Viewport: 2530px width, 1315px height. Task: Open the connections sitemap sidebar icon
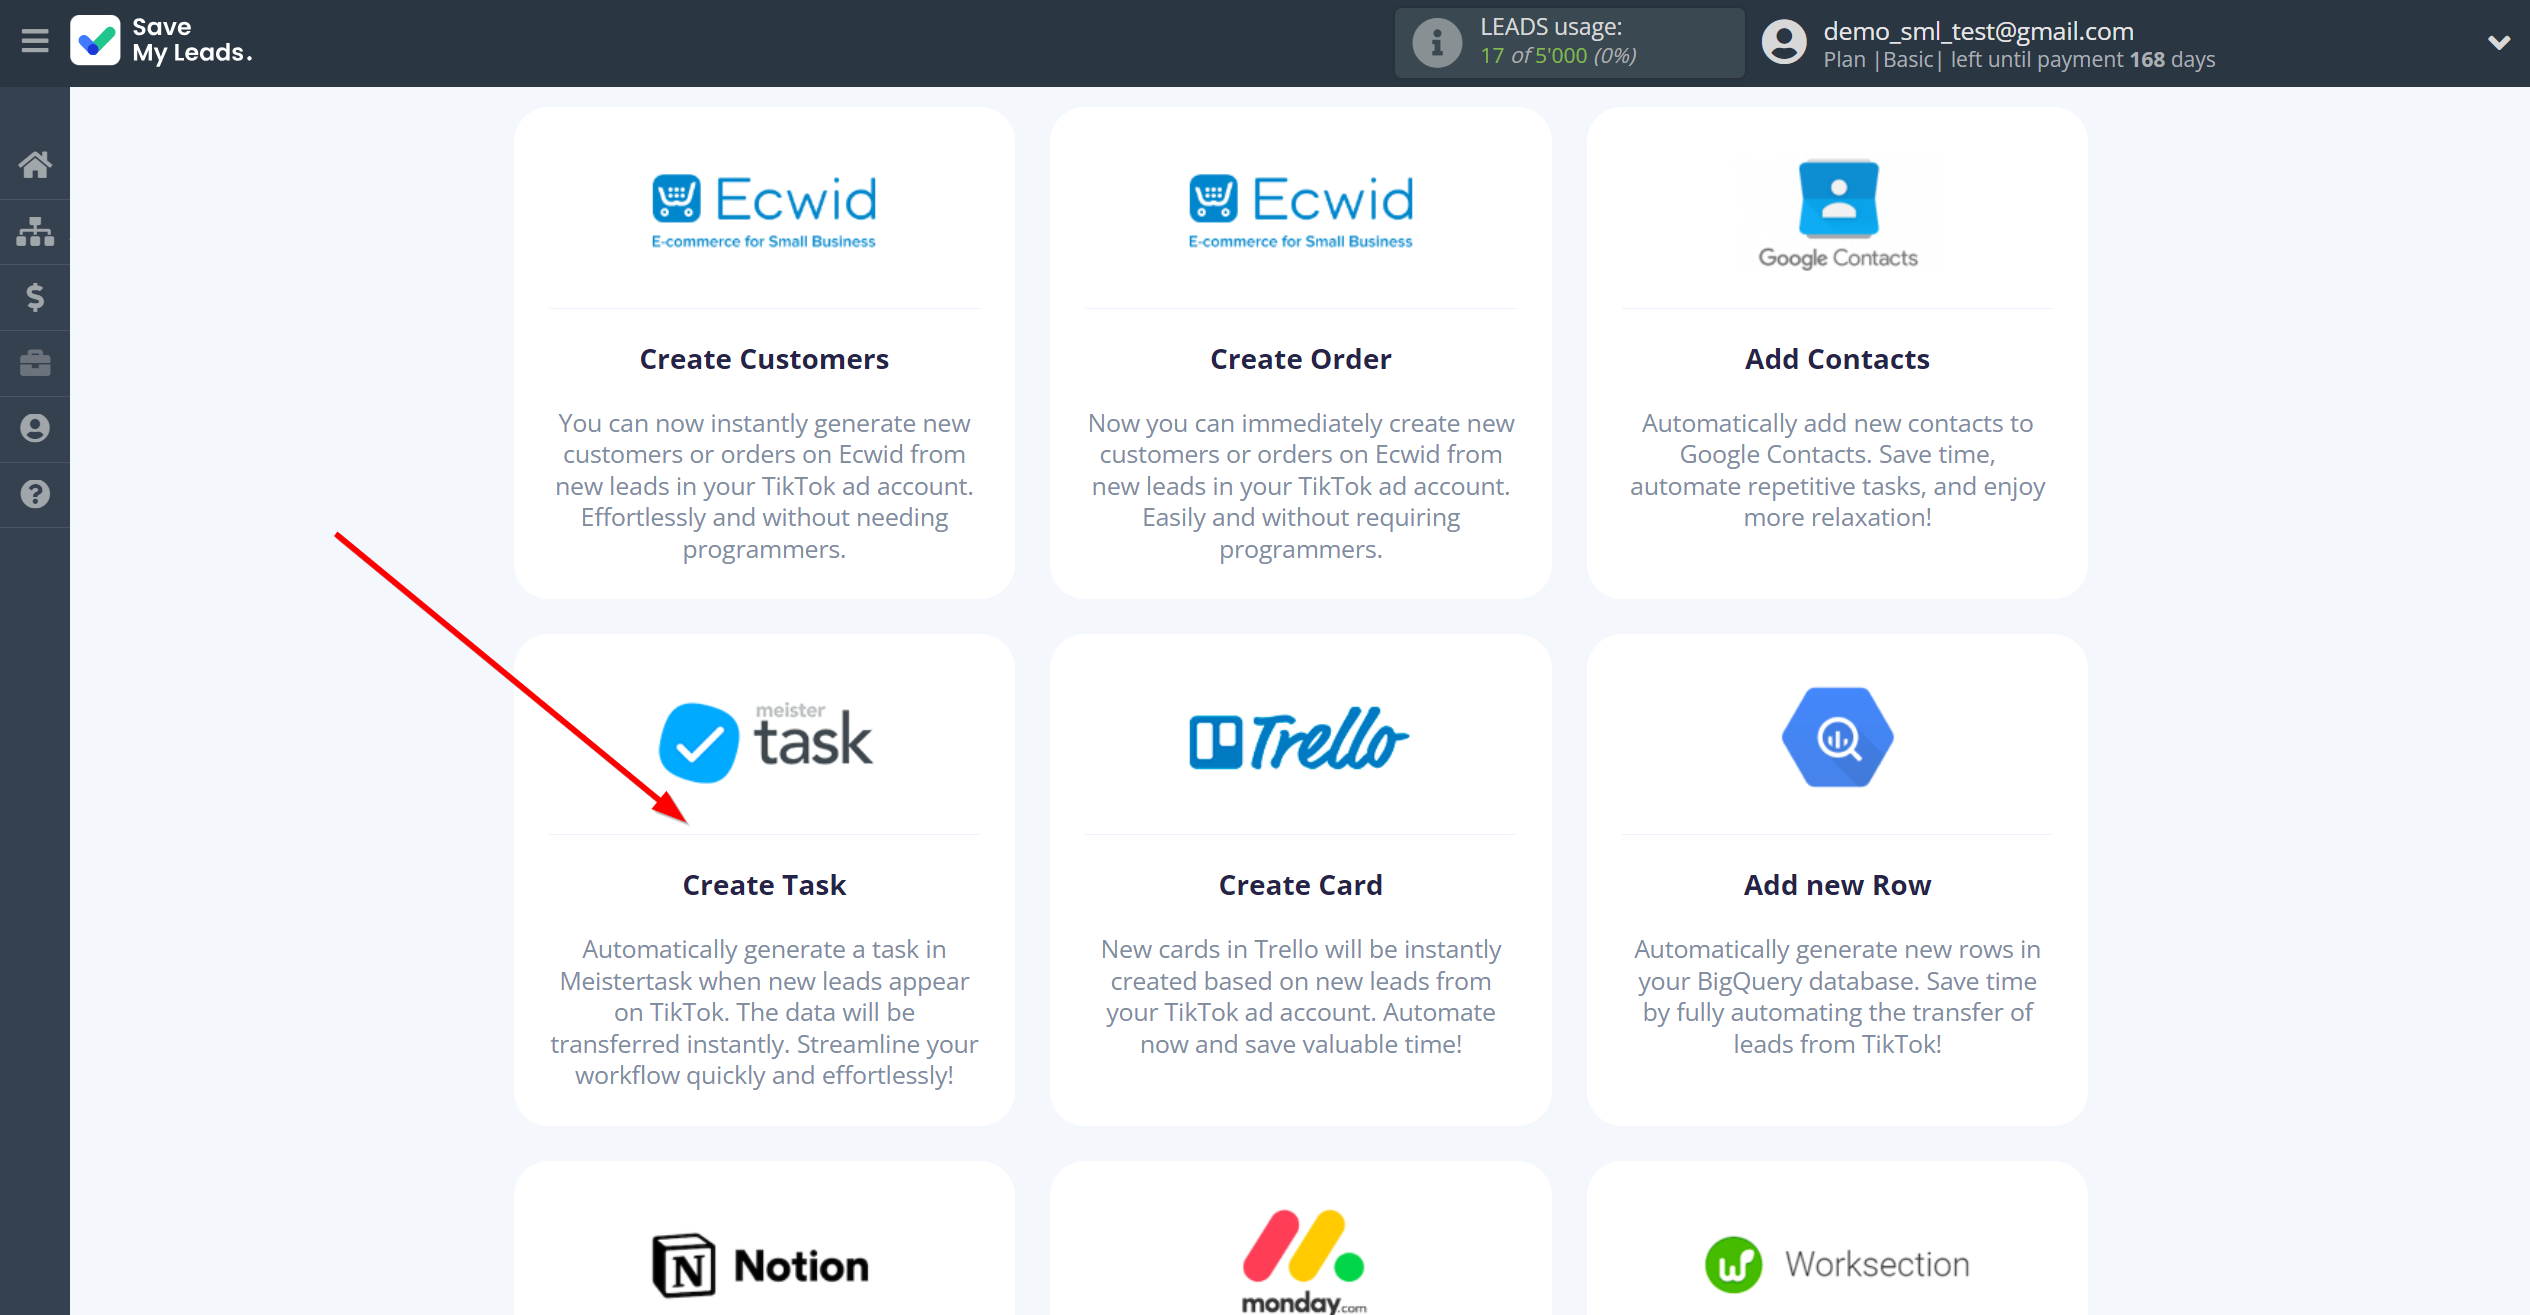(x=35, y=231)
